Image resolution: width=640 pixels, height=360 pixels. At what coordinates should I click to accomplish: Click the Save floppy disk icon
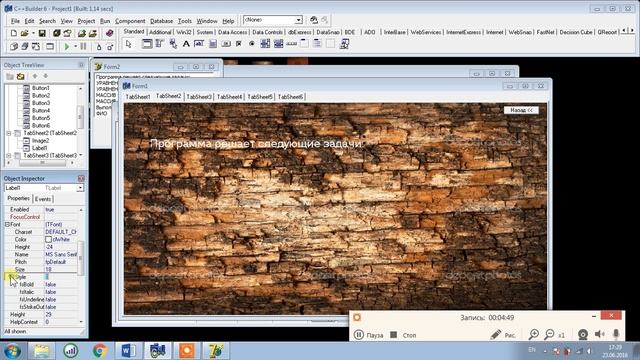[42, 33]
